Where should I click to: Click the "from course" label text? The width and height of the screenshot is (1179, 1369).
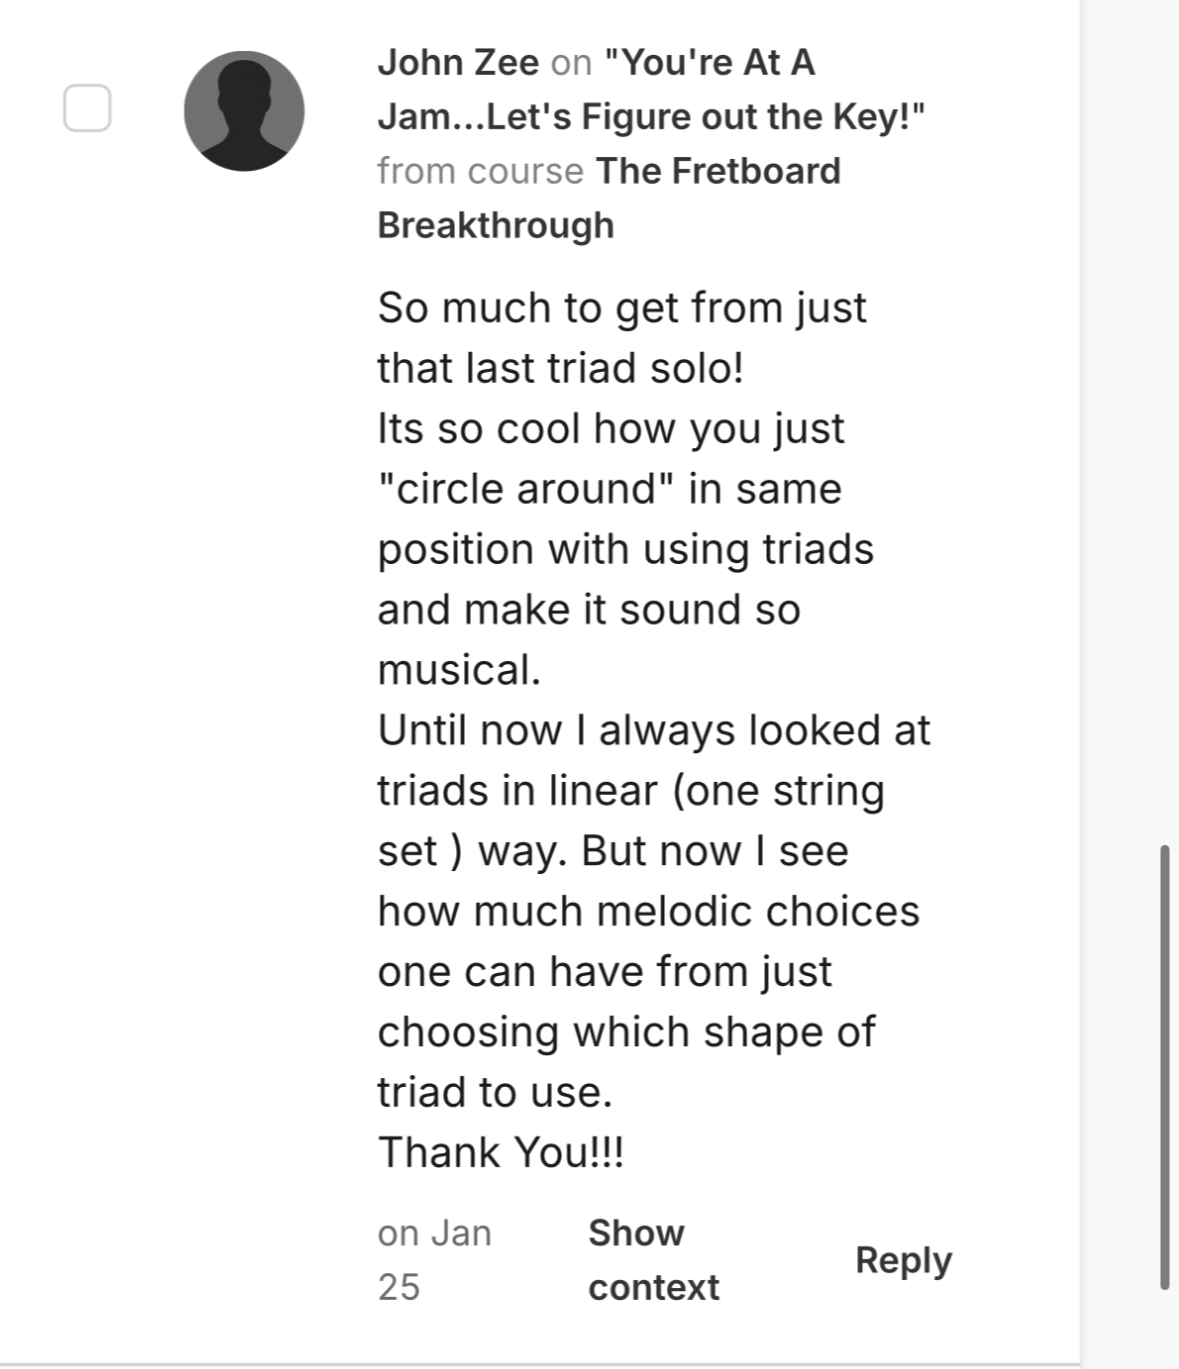[480, 171]
